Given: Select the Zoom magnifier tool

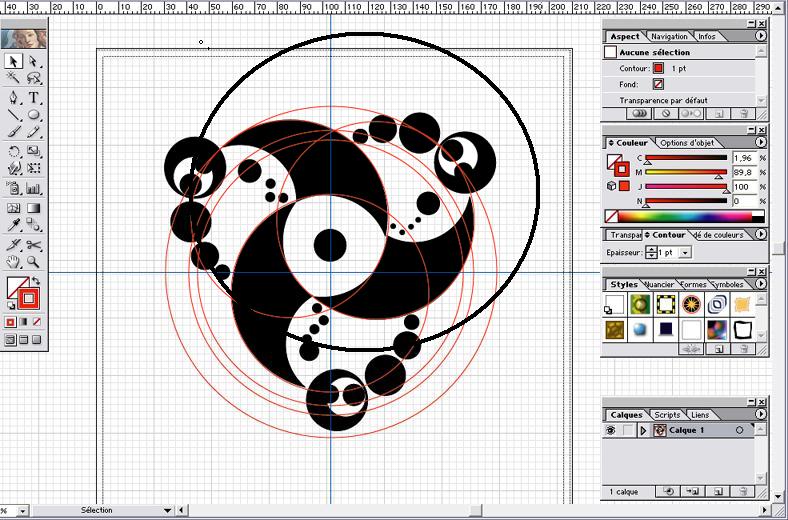Looking at the screenshot, I should click(x=33, y=262).
